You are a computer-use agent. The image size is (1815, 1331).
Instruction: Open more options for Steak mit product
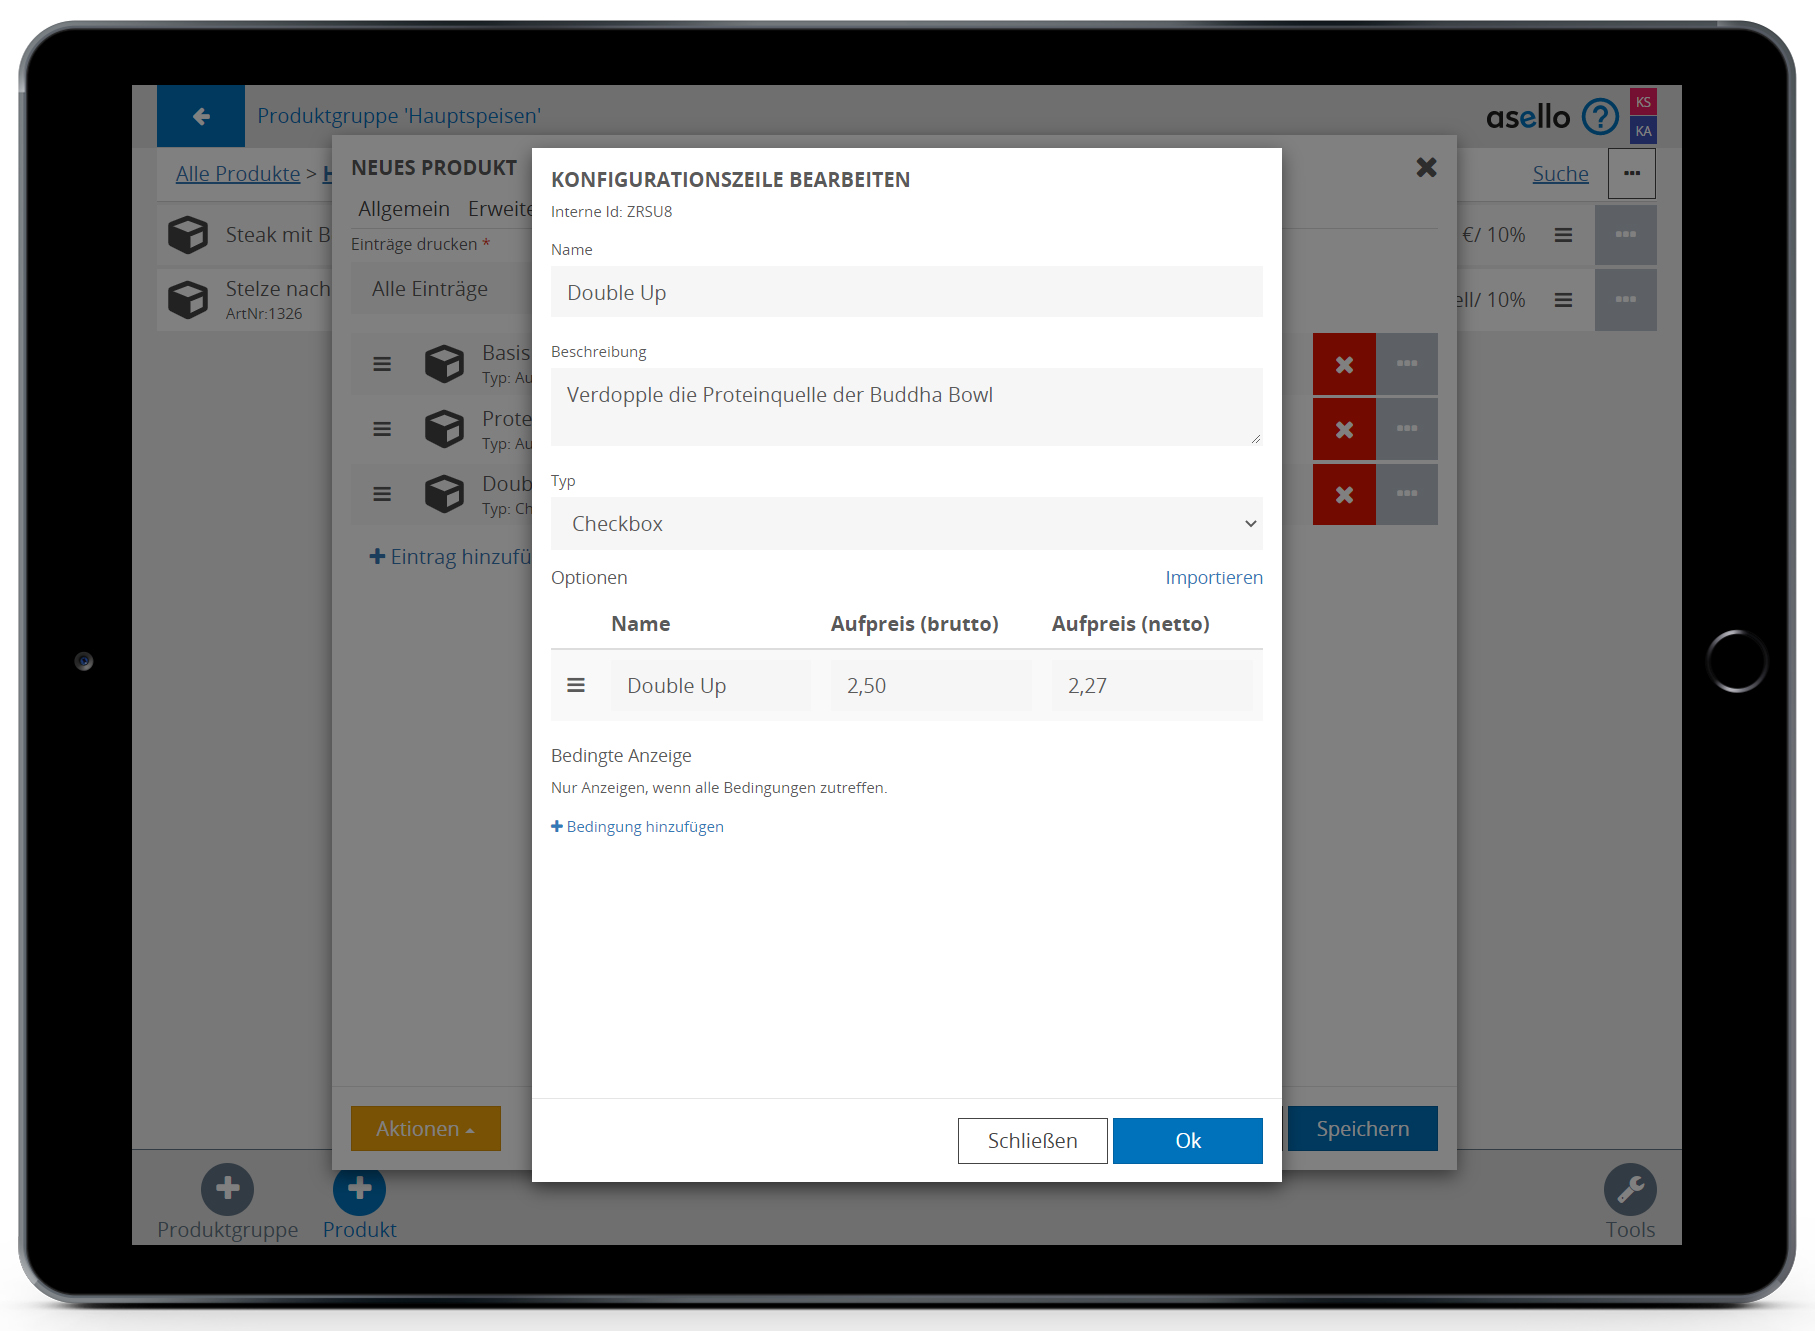(x=1625, y=235)
